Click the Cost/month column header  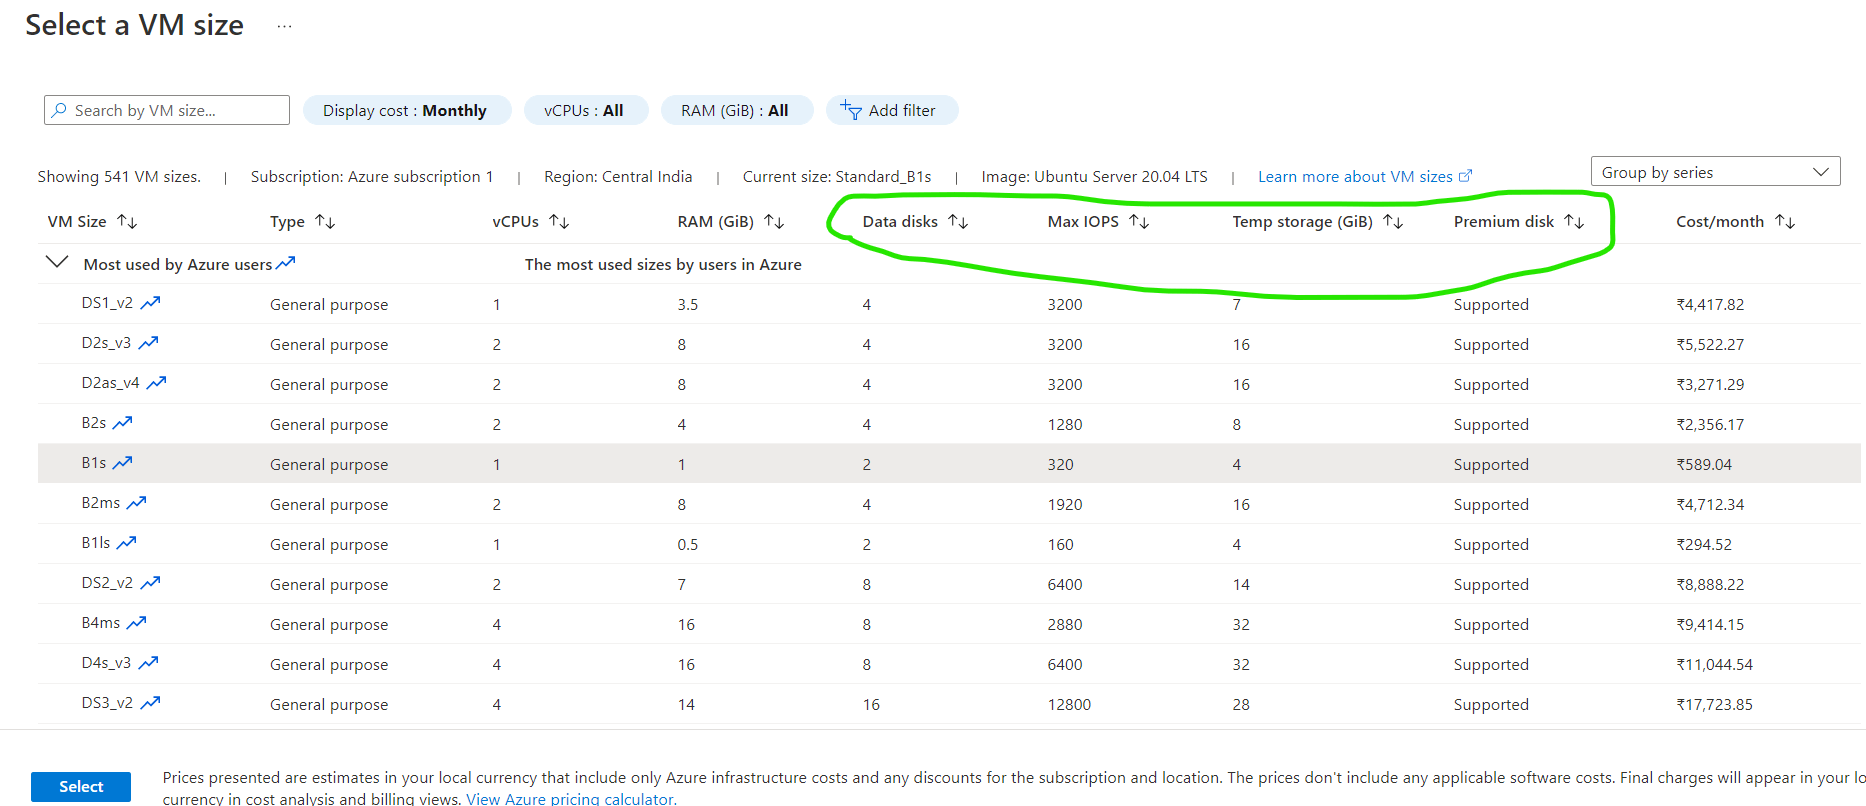[x=1720, y=222]
